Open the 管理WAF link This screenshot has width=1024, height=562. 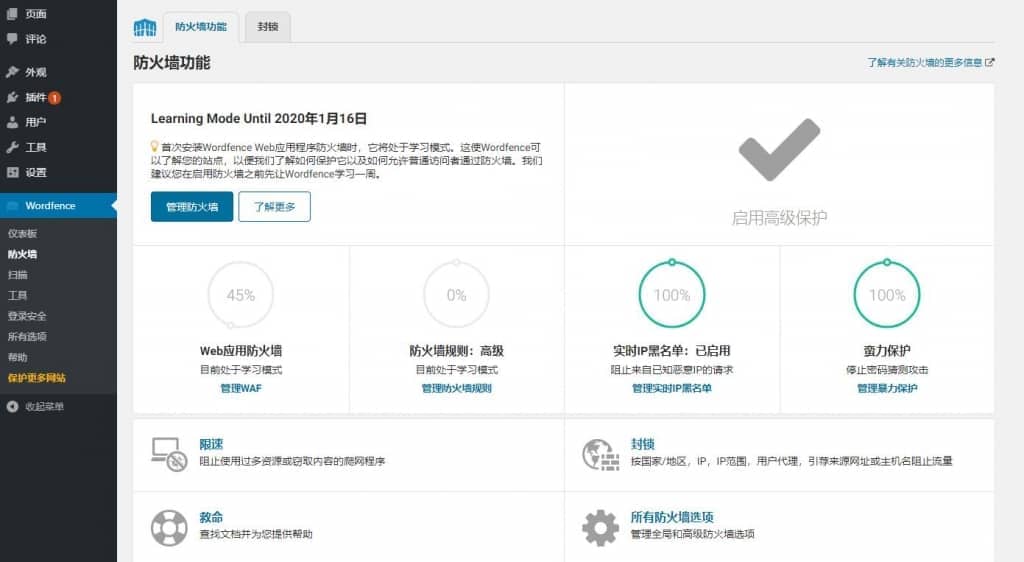241,388
